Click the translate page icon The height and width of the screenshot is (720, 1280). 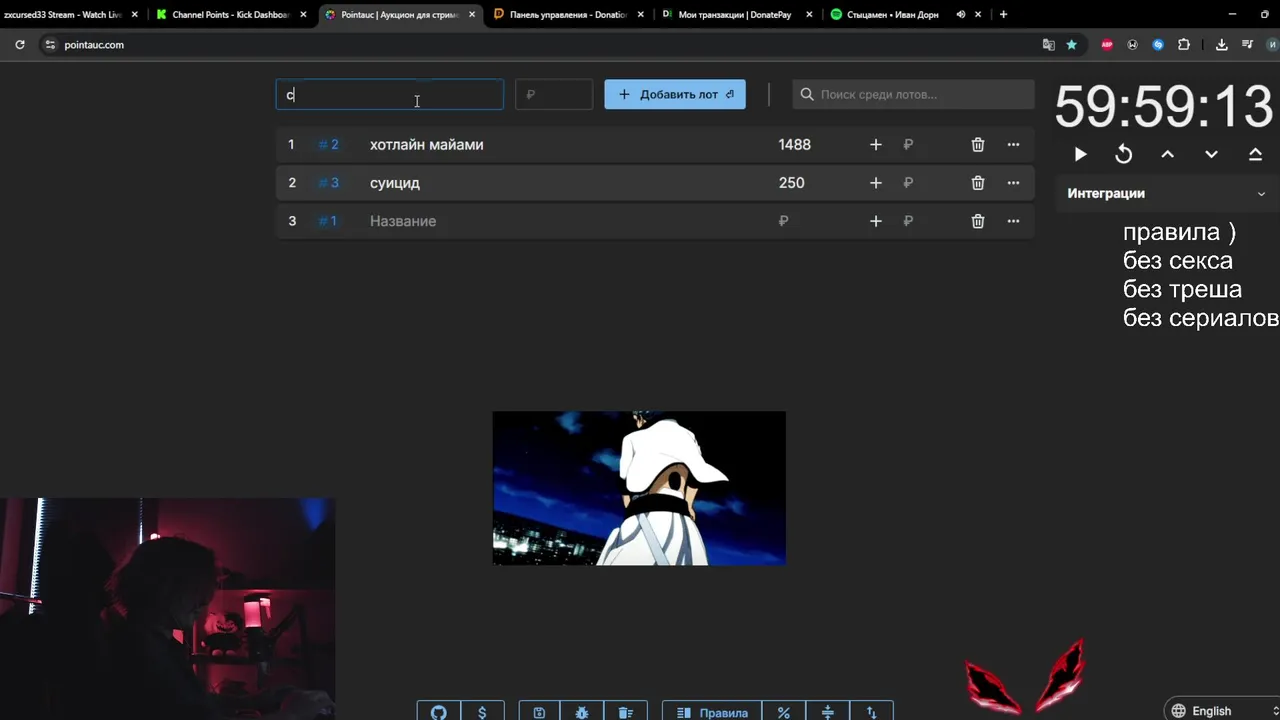click(x=1048, y=45)
